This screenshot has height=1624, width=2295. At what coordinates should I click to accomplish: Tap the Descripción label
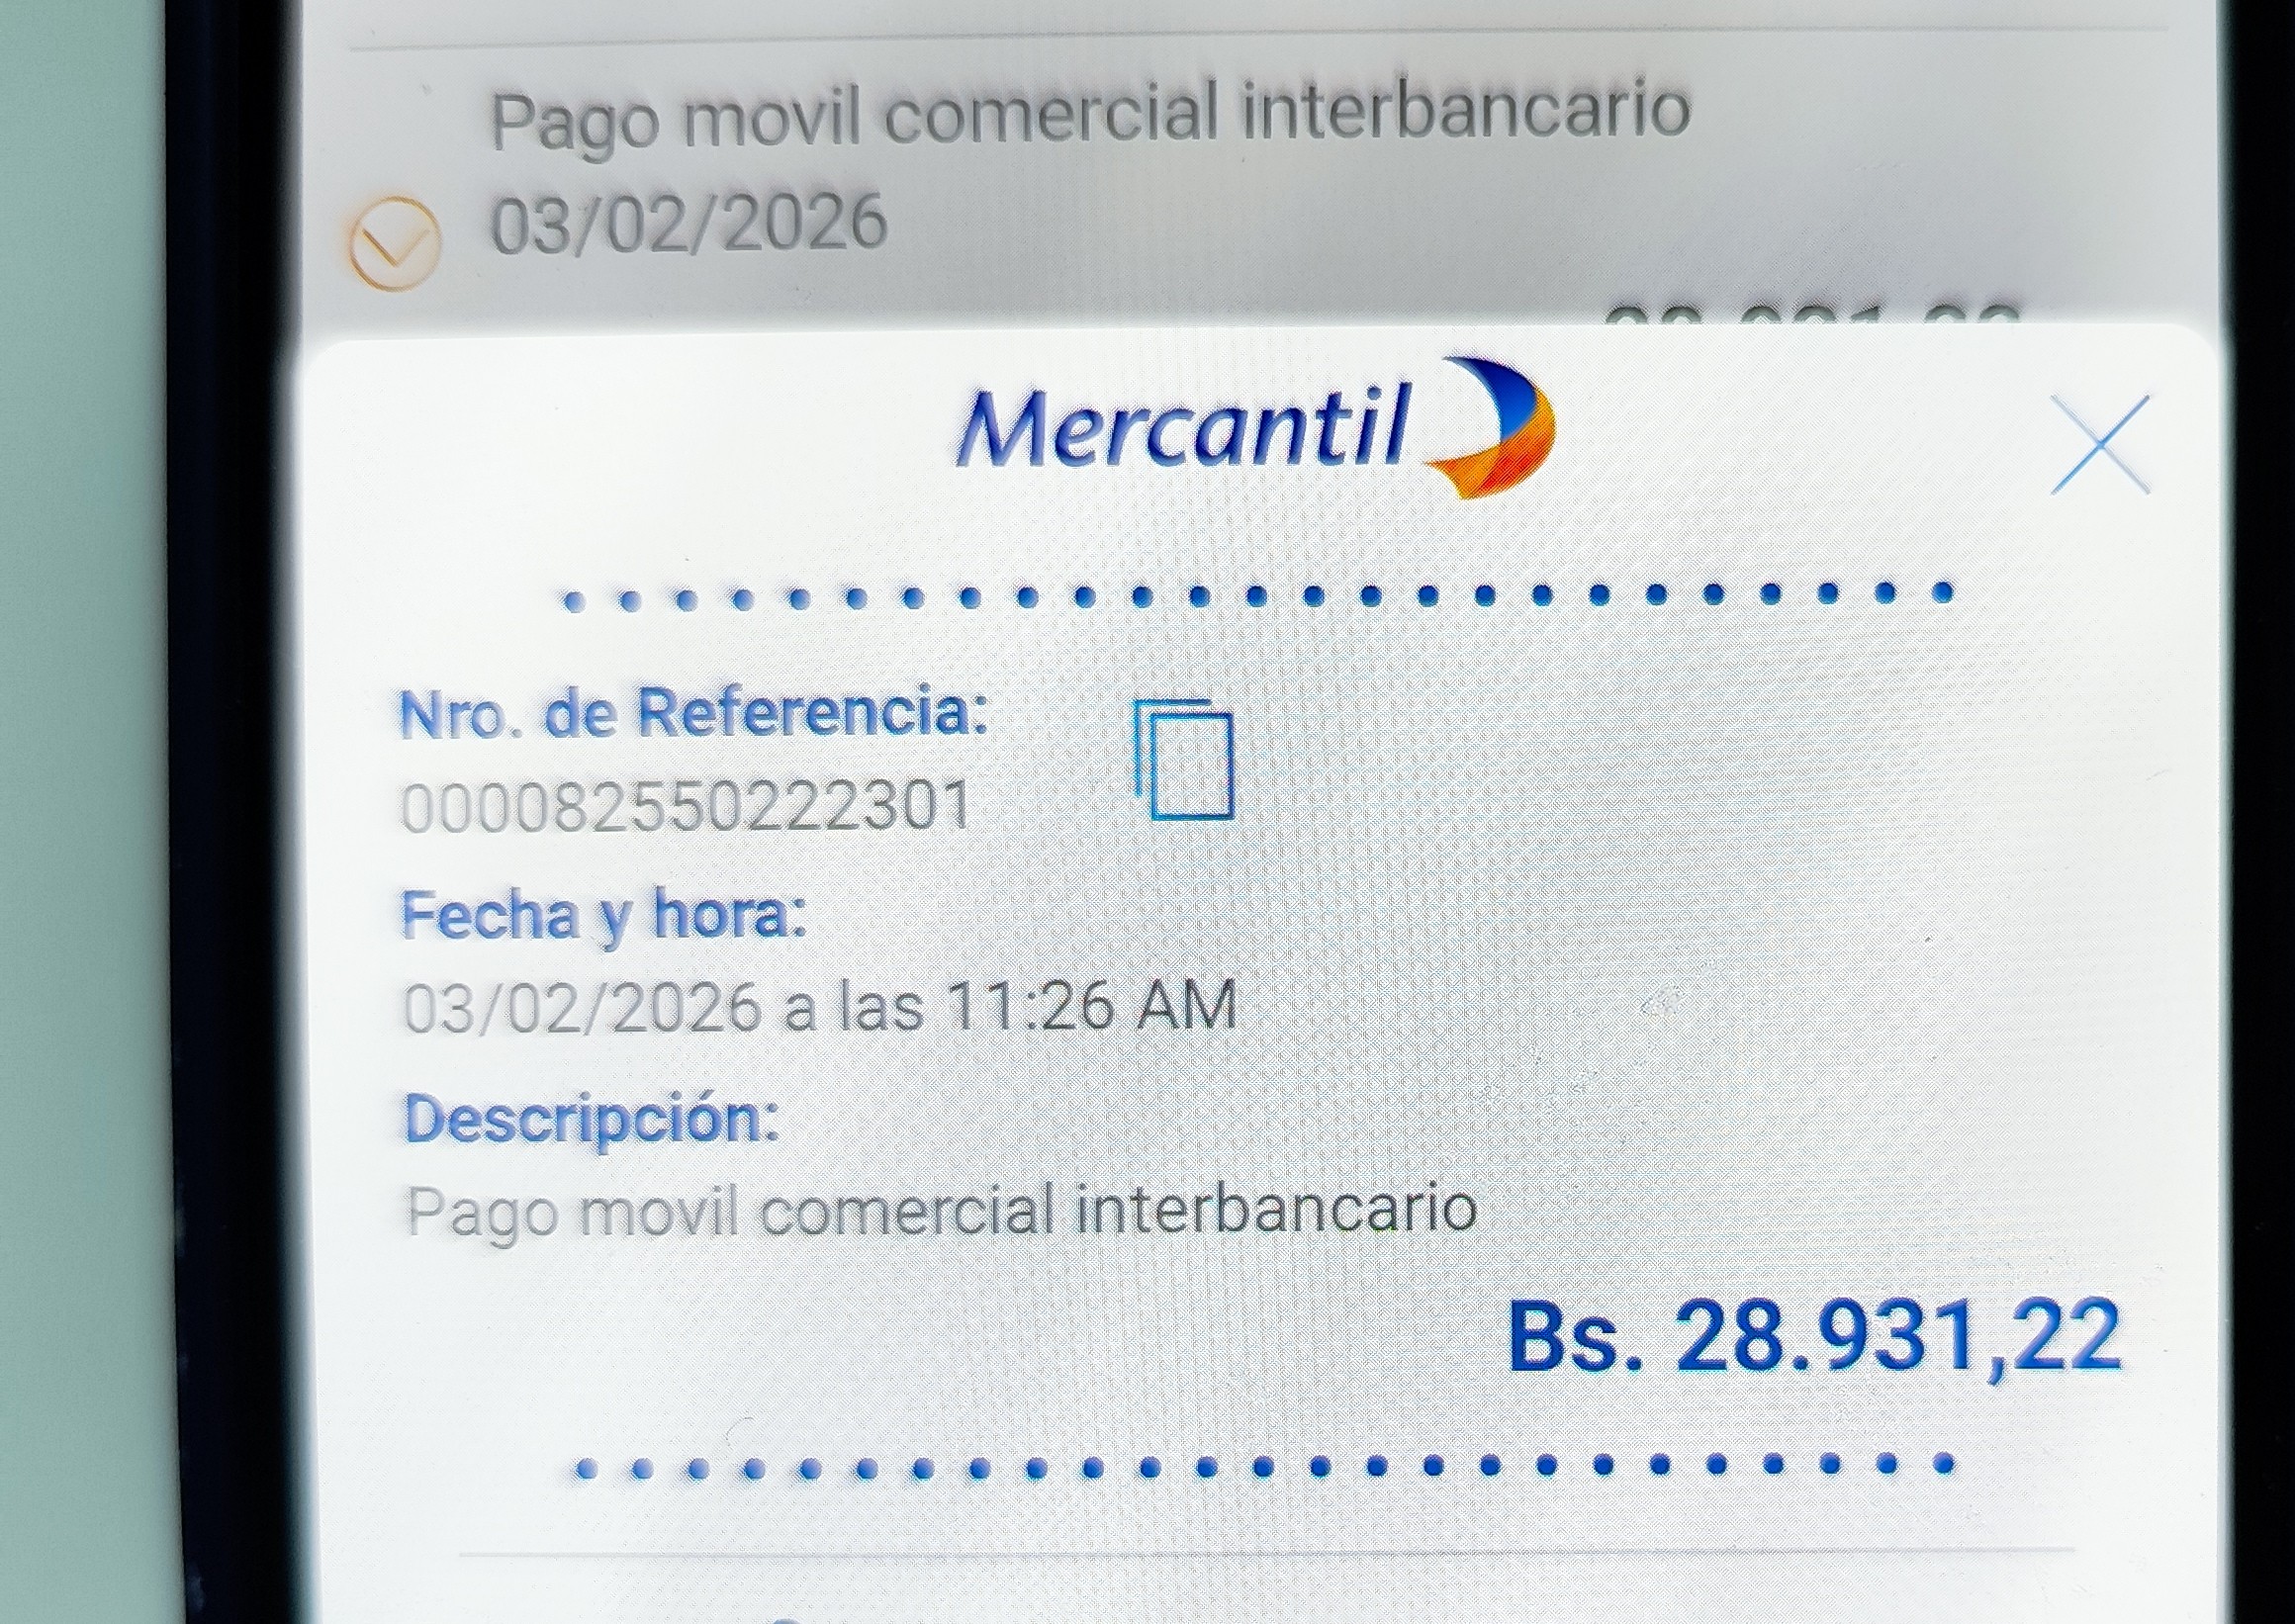pyautogui.click(x=591, y=1119)
